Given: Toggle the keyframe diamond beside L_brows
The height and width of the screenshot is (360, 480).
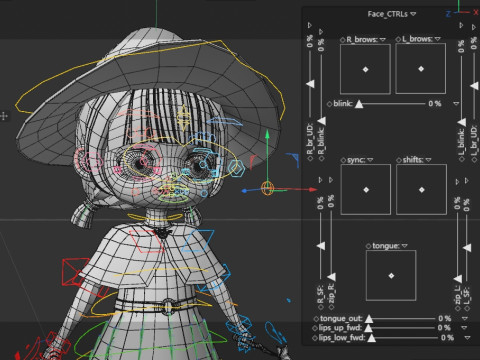Looking at the screenshot, I should (x=398, y=39).
